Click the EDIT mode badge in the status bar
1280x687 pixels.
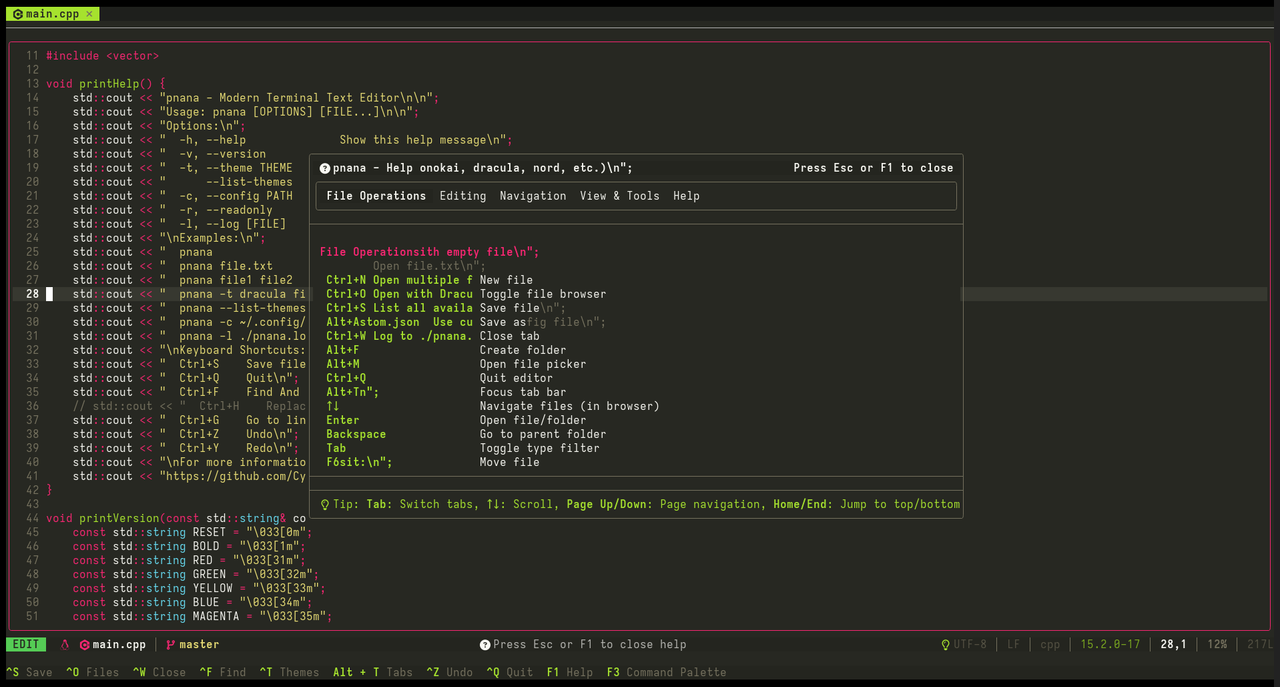26,645
